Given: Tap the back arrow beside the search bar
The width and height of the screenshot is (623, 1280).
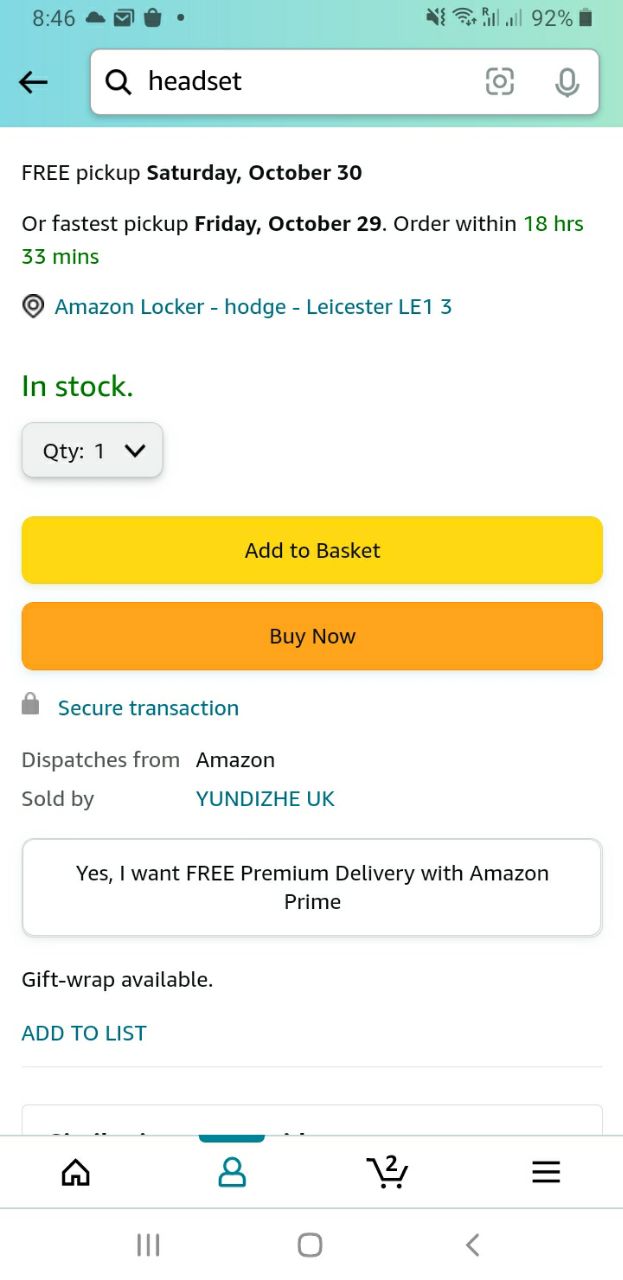Looking at the screenshot, I should pyautogui.click(x=34, y=82).
